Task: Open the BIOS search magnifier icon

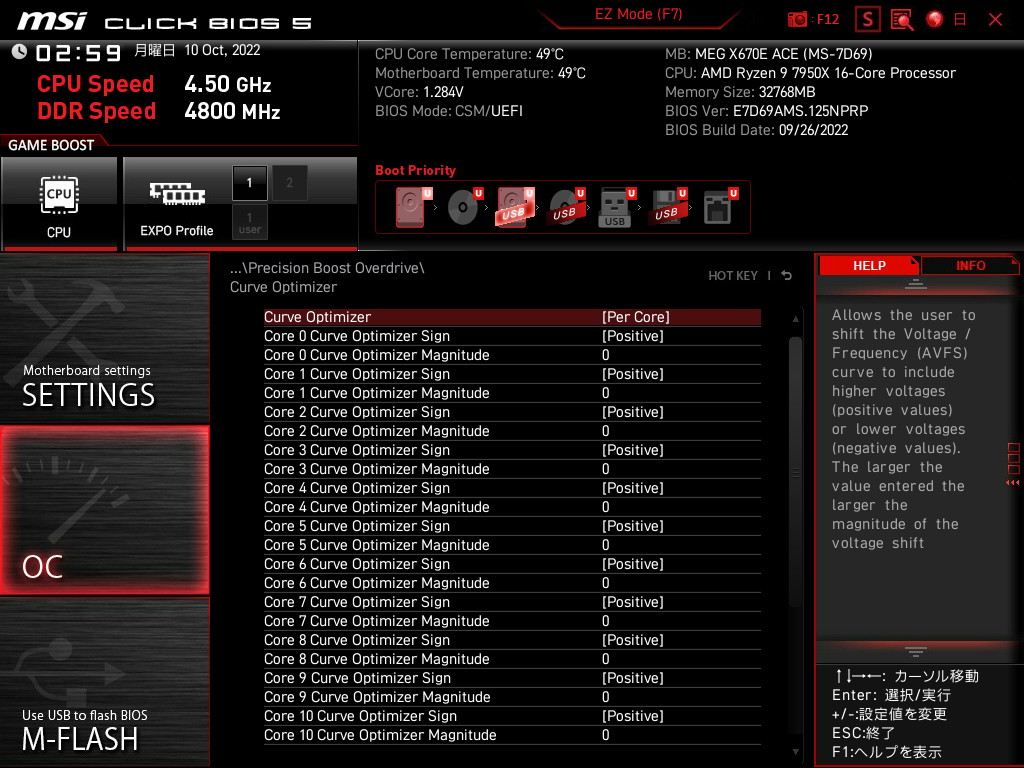Action: click(x=902, y=20)
